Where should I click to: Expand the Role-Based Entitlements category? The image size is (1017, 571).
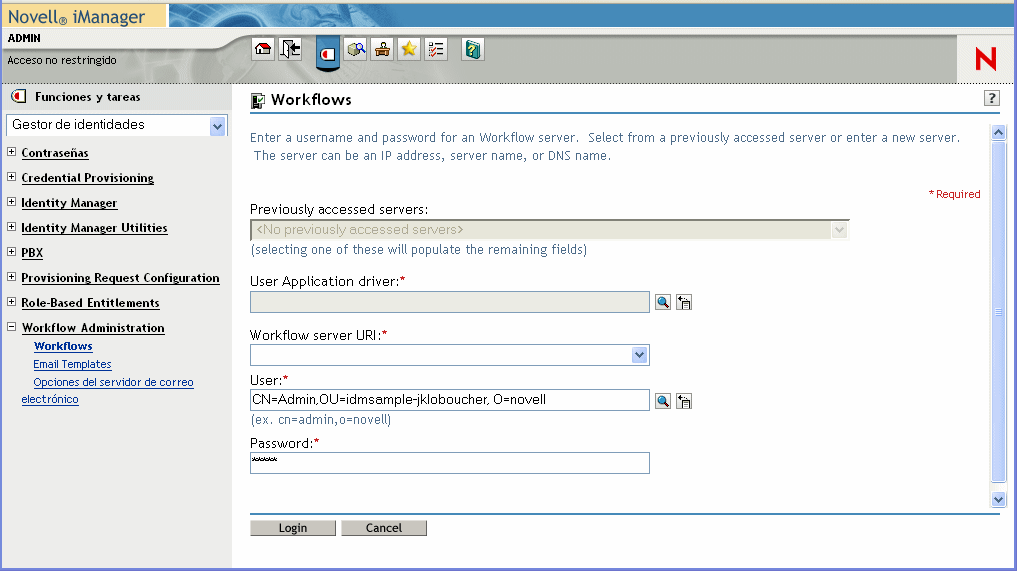coord(12,302)
